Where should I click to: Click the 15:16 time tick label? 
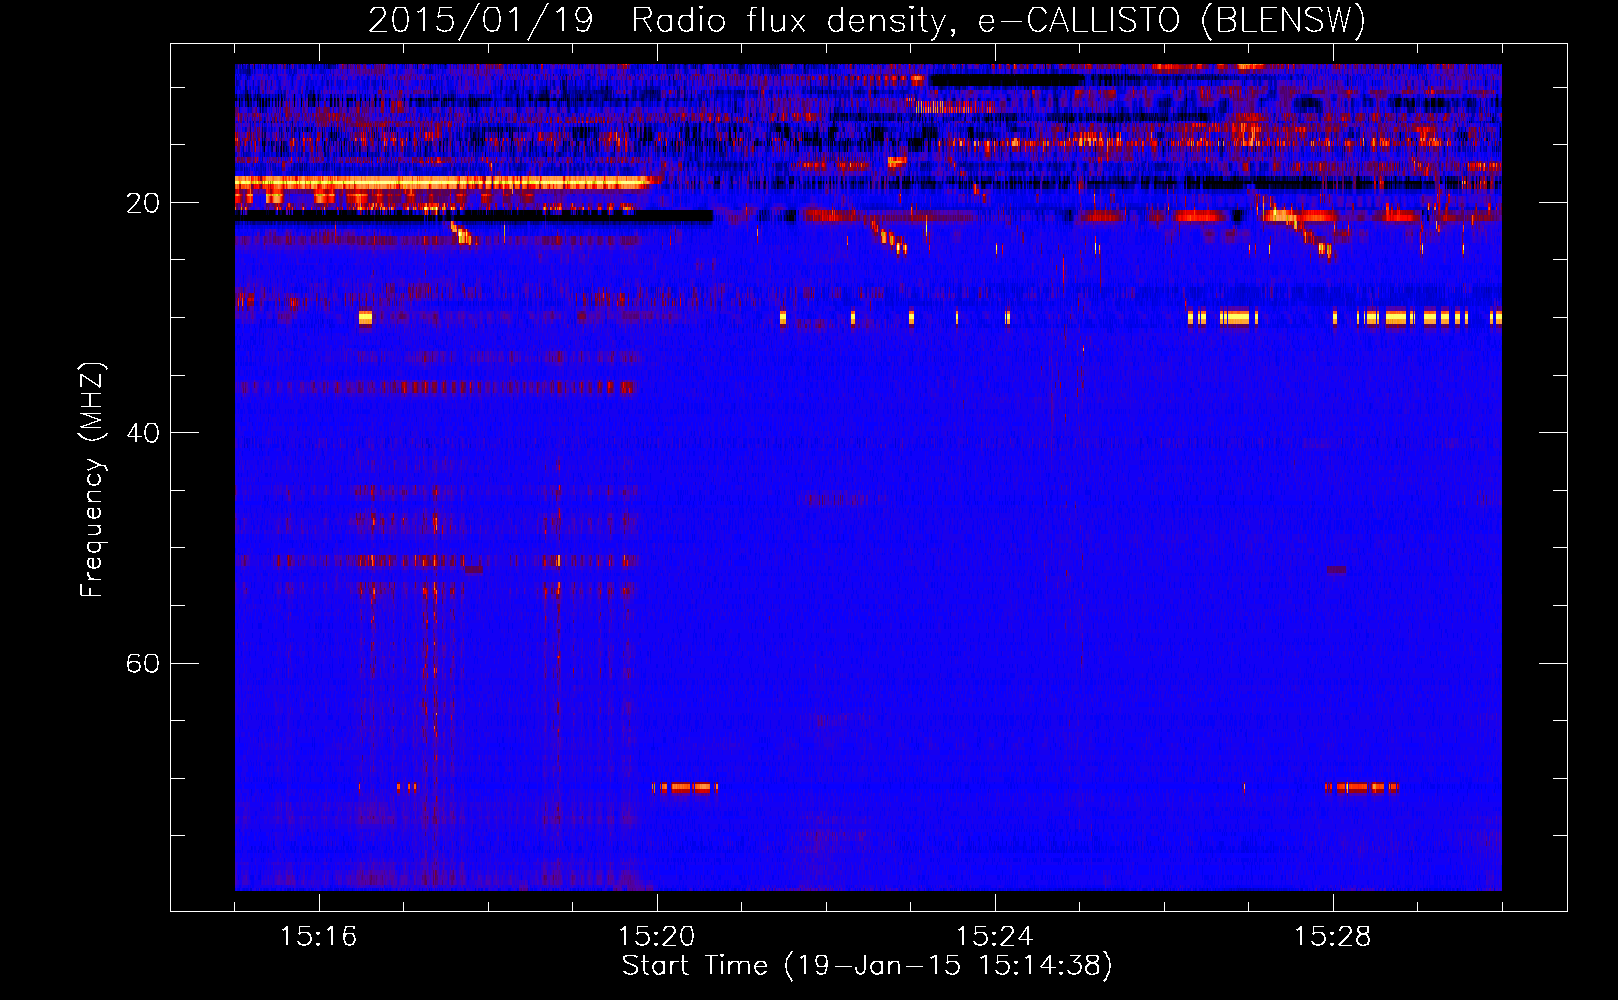pos(318,937)
